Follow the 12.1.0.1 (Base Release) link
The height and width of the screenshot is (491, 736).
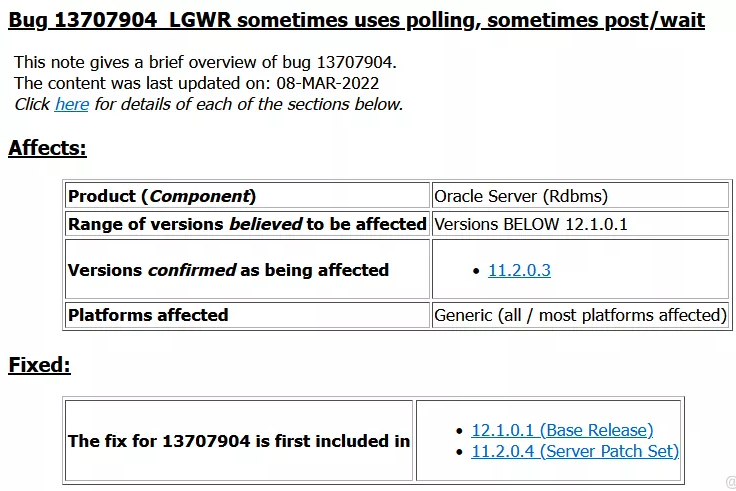pyautogui.click(x=562, y=430)
